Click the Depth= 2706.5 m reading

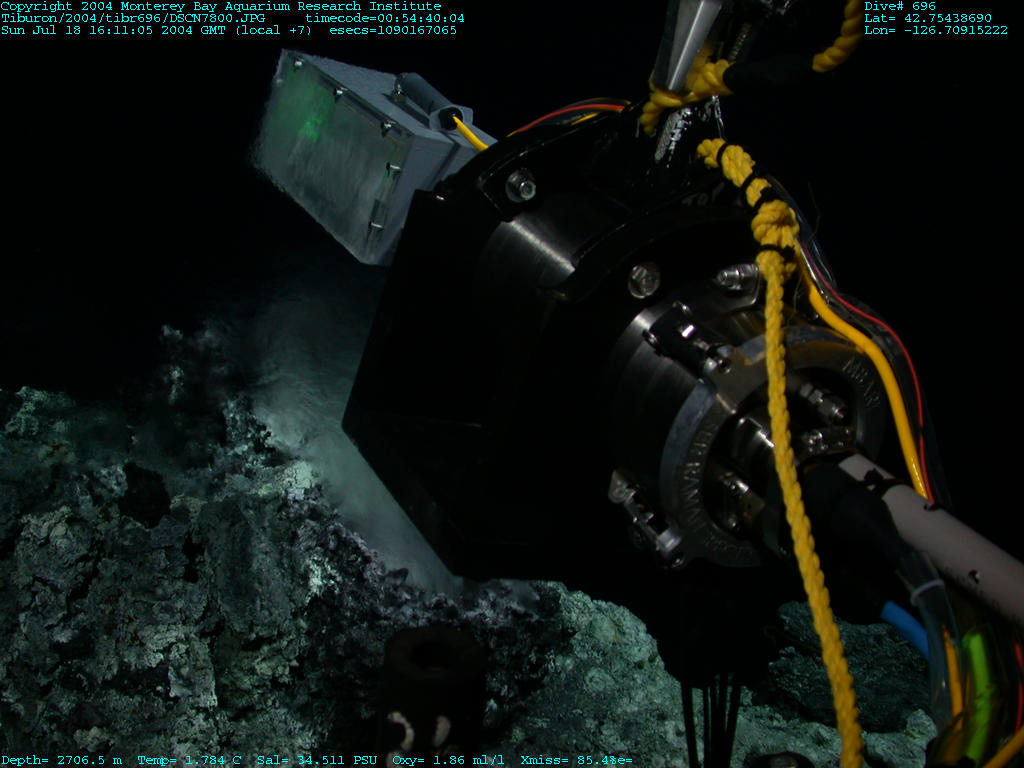coord(61,760)
